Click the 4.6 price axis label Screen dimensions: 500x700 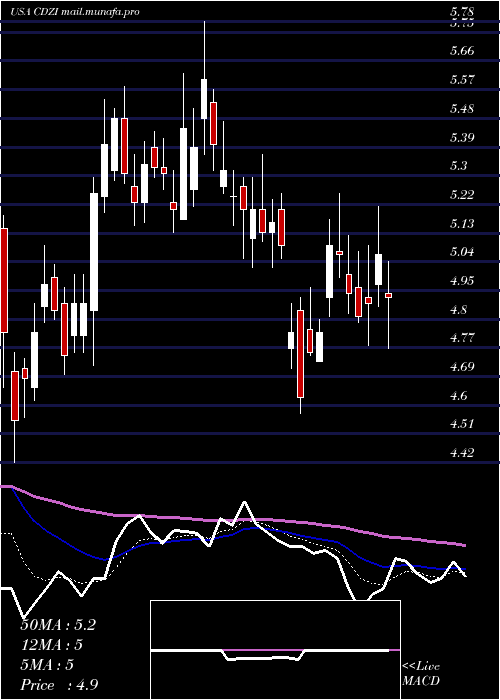click(458, 396)
